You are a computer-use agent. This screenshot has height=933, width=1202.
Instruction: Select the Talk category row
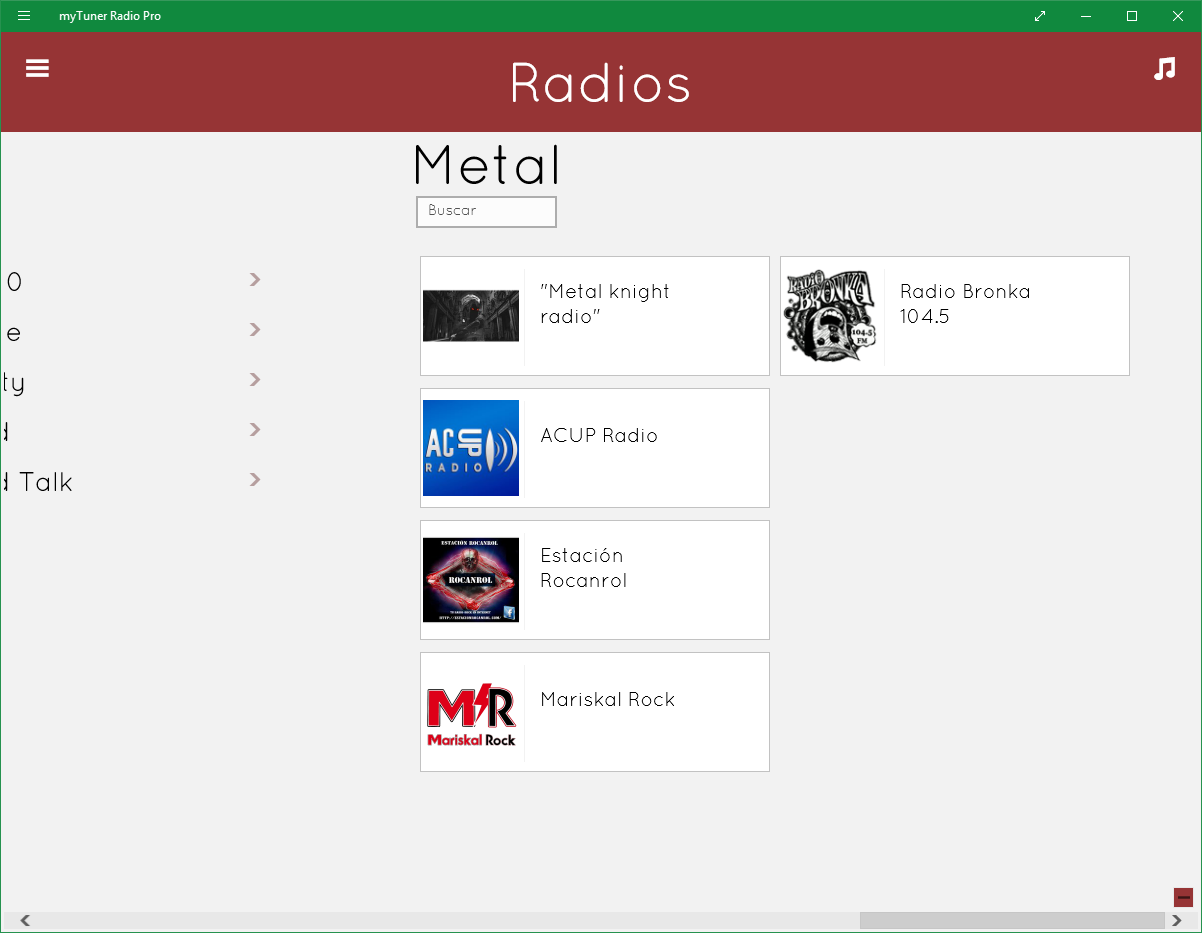pos(133,482)
